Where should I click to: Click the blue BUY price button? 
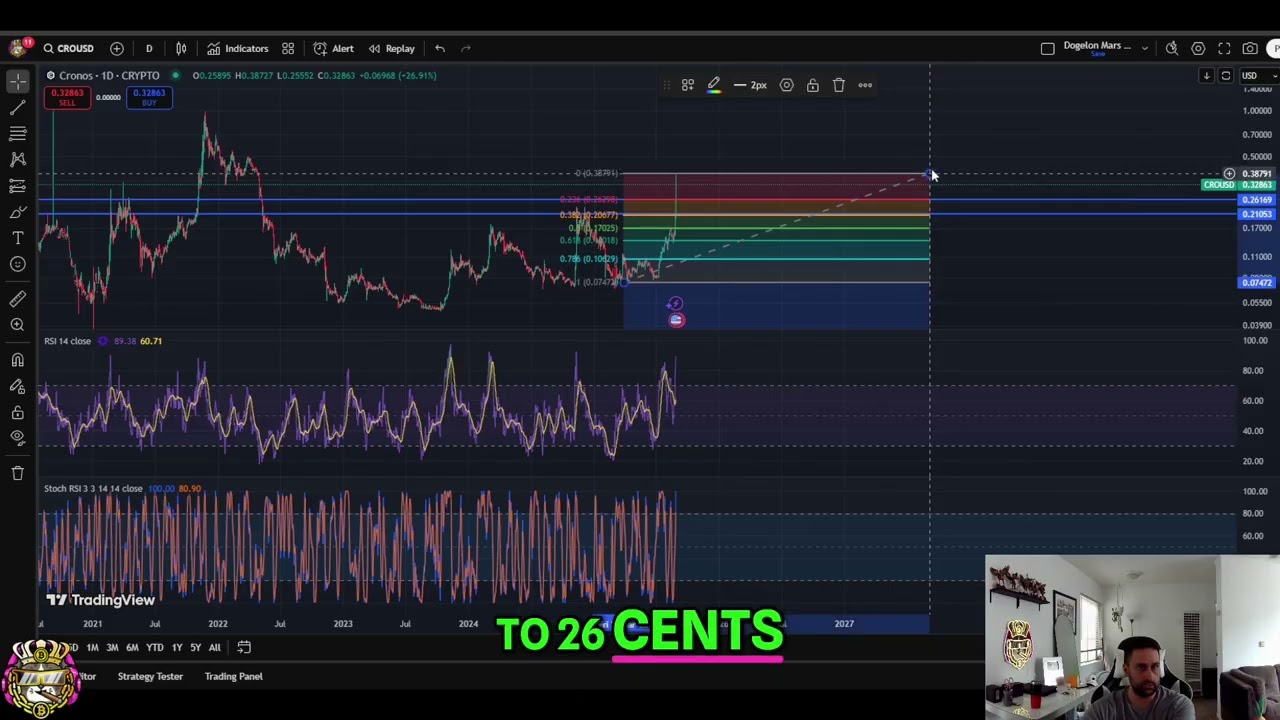point(149,97)
